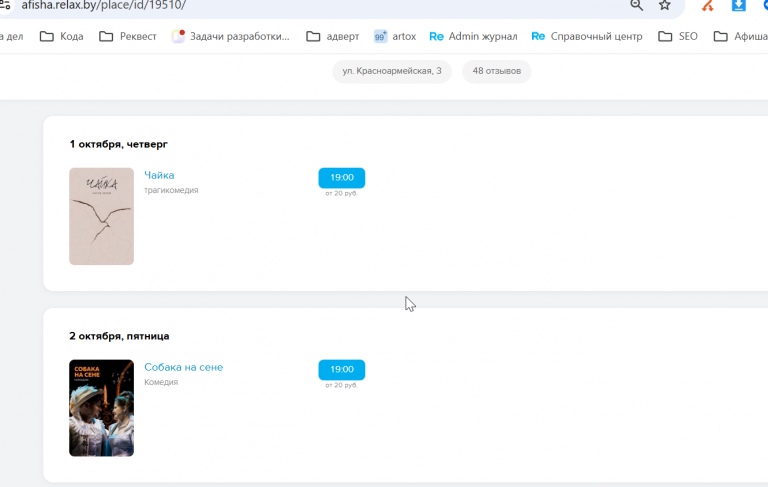Open the Кода bookmarks folder
768x487 pixels.
point(61,36)
